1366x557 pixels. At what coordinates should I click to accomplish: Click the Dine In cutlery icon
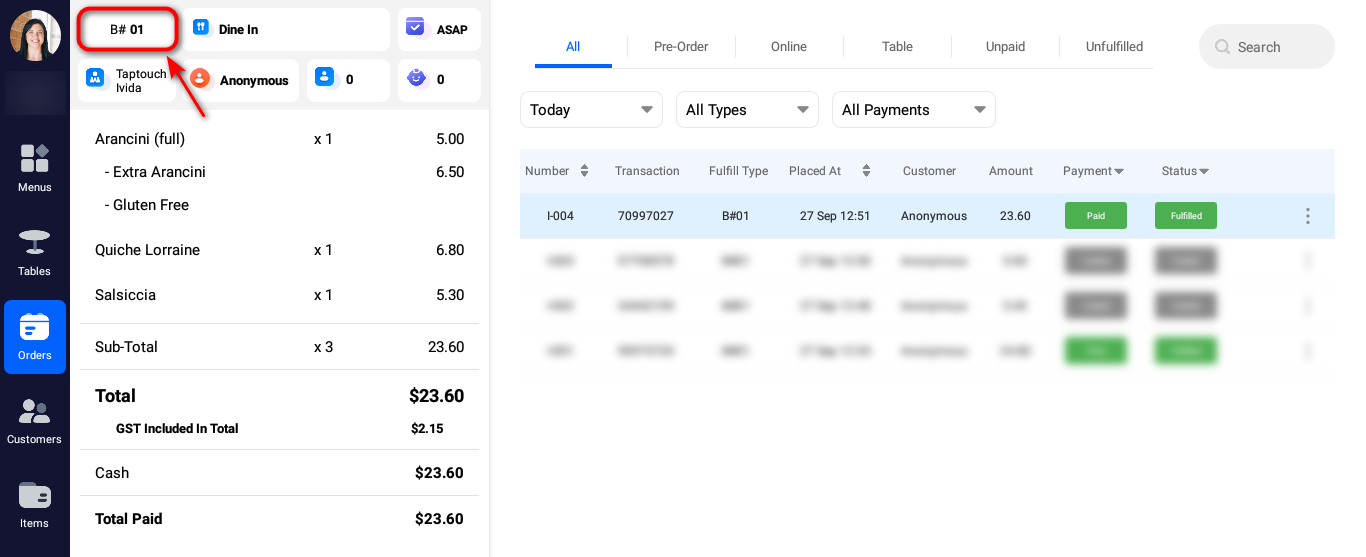tap(201, 28)
